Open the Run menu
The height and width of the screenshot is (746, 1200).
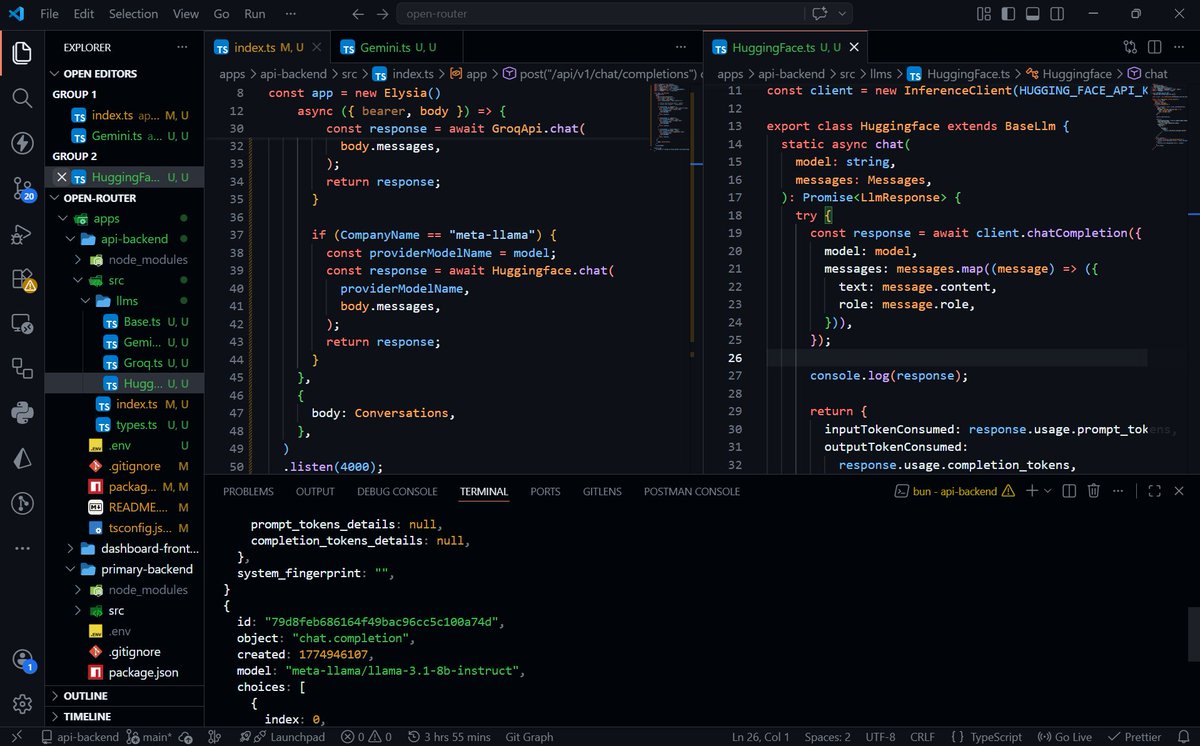coord(255,14)
